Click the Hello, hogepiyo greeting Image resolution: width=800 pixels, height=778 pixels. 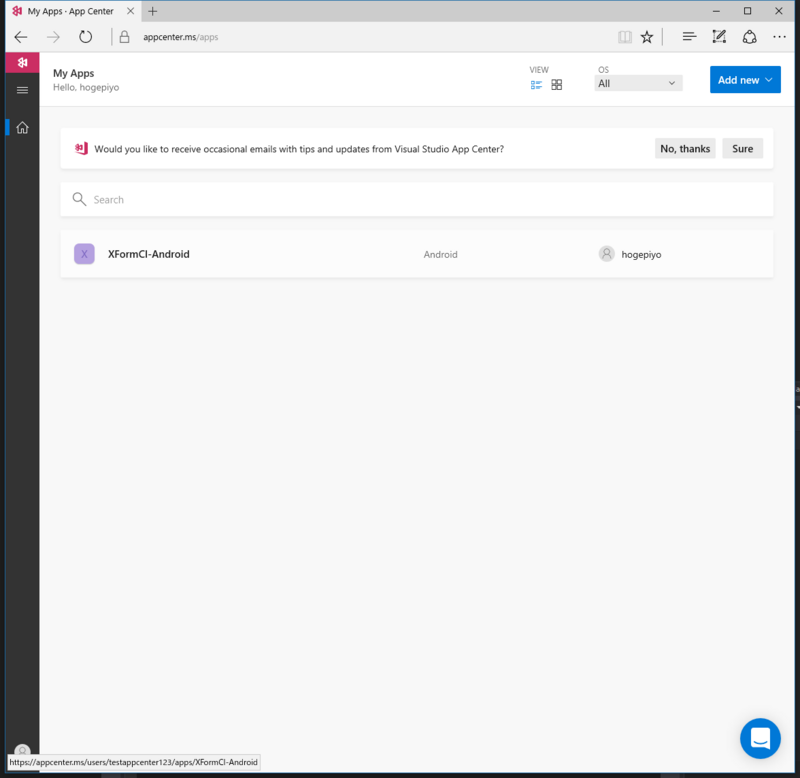click(x=86, y=87)
